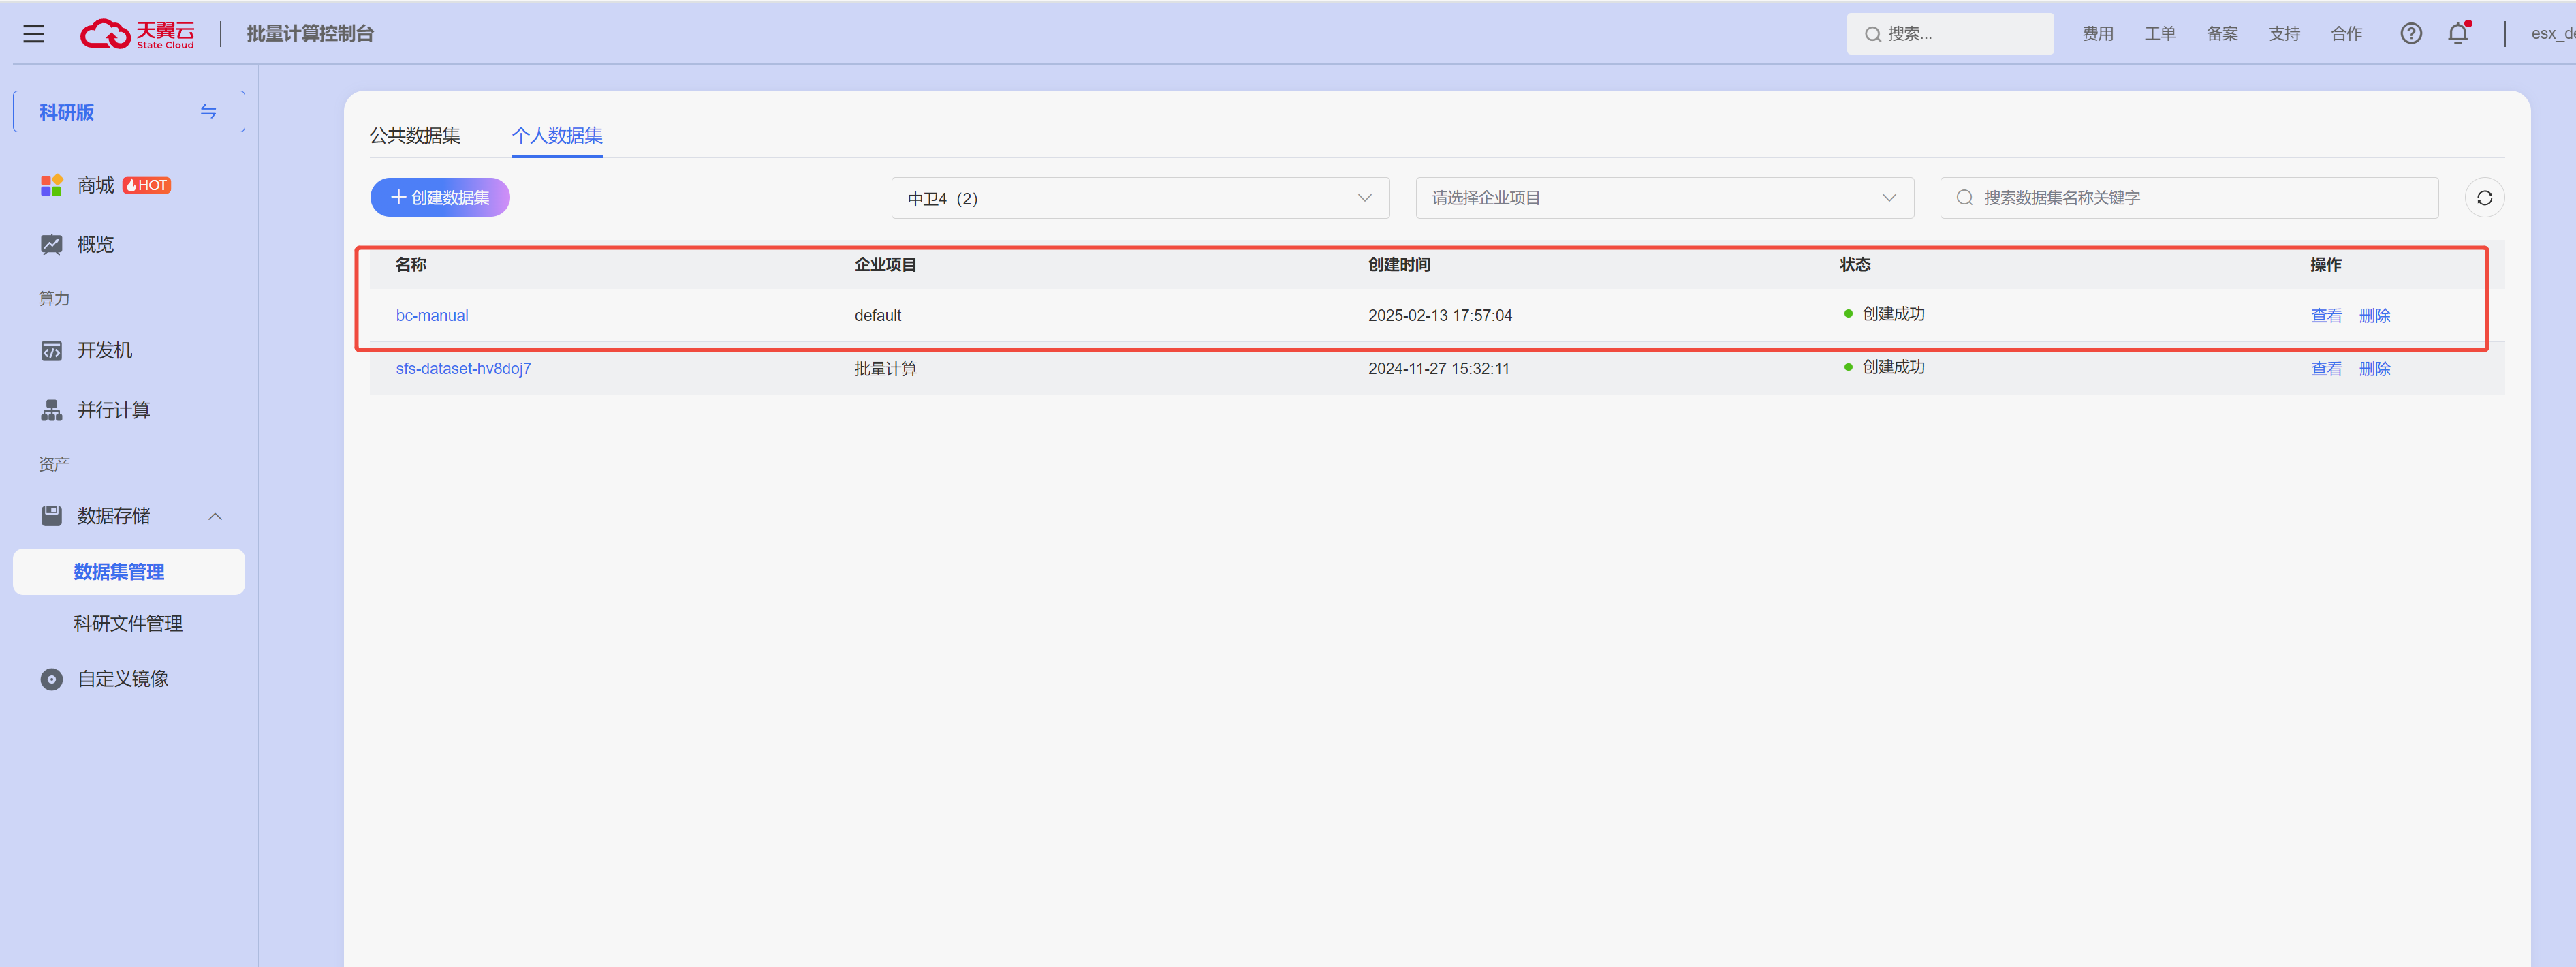
Task: Click the 批量计算控制台 title
Action: coord(310,34)
